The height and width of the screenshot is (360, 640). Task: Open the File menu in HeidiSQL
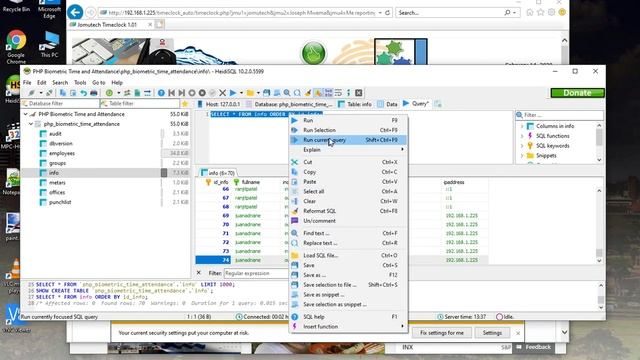pos(27,82)
